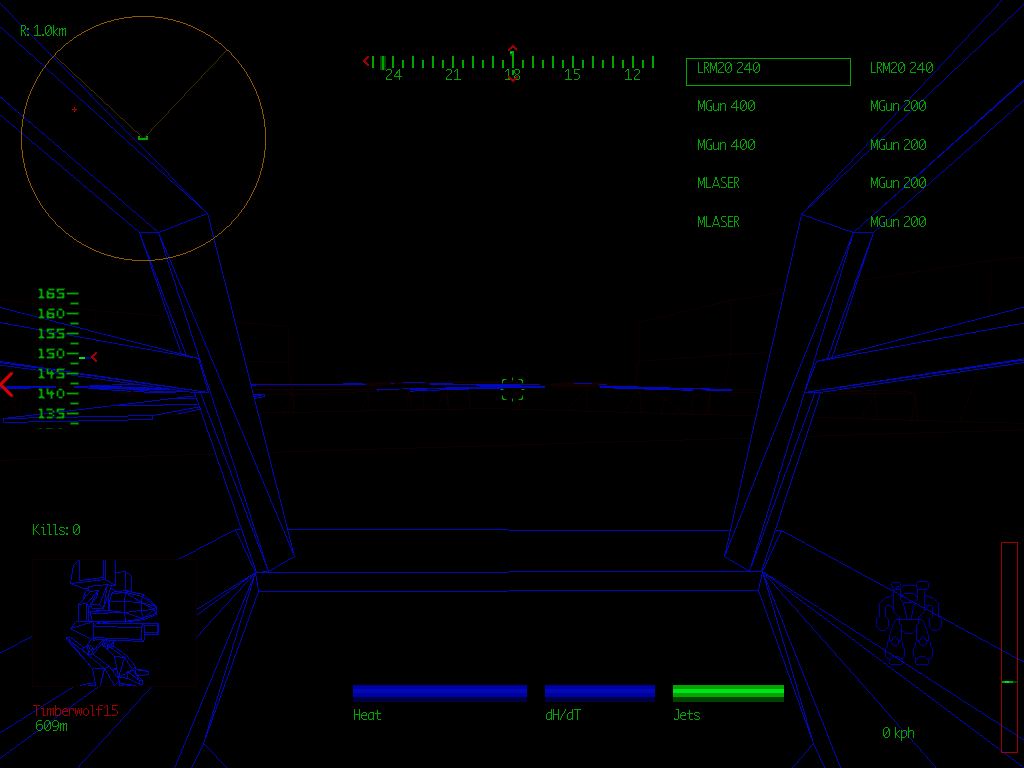Image resolution: width=1024 pixels, height=768 pixels.
Task: Click the green player marker at radar center
Action: pyautogui.click(x=143, y=137)
